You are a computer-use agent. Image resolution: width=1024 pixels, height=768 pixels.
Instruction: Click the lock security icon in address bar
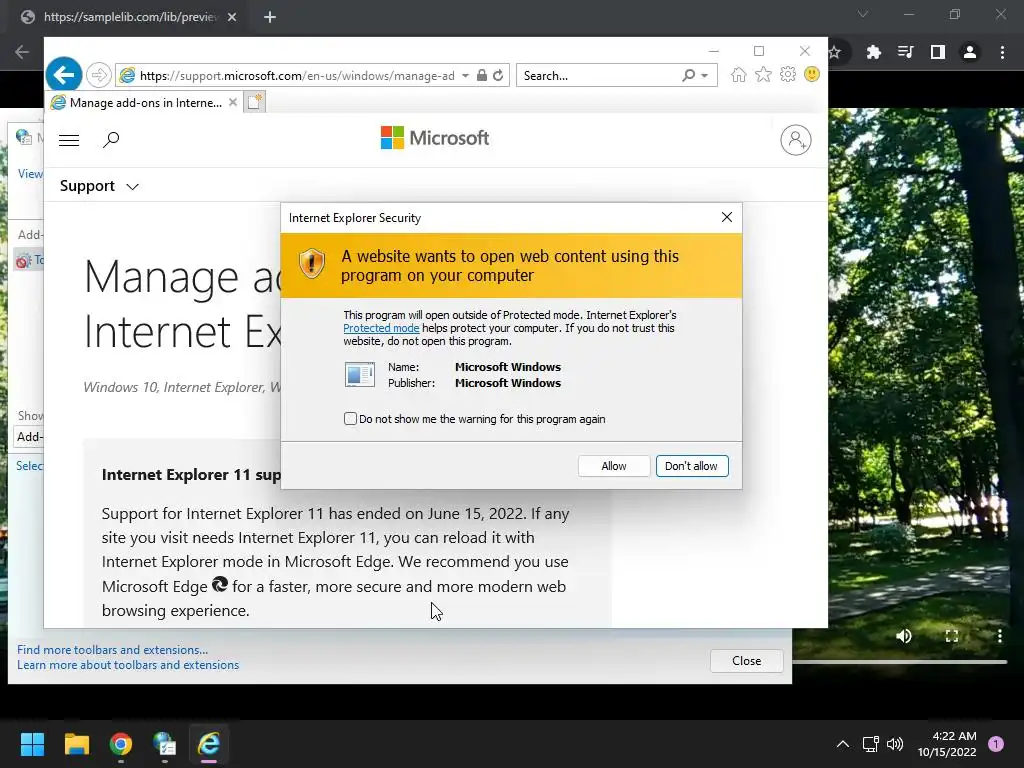[481, 75]
